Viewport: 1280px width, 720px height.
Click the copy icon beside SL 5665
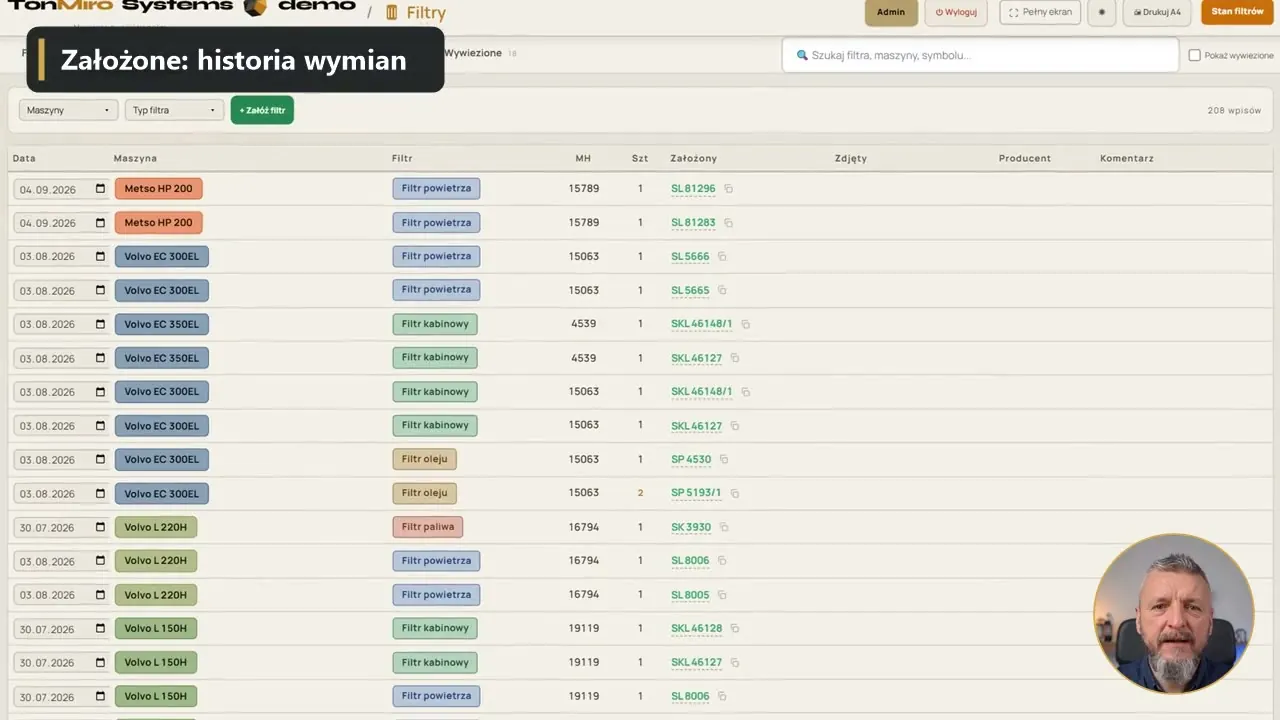[x=722, y=291]
